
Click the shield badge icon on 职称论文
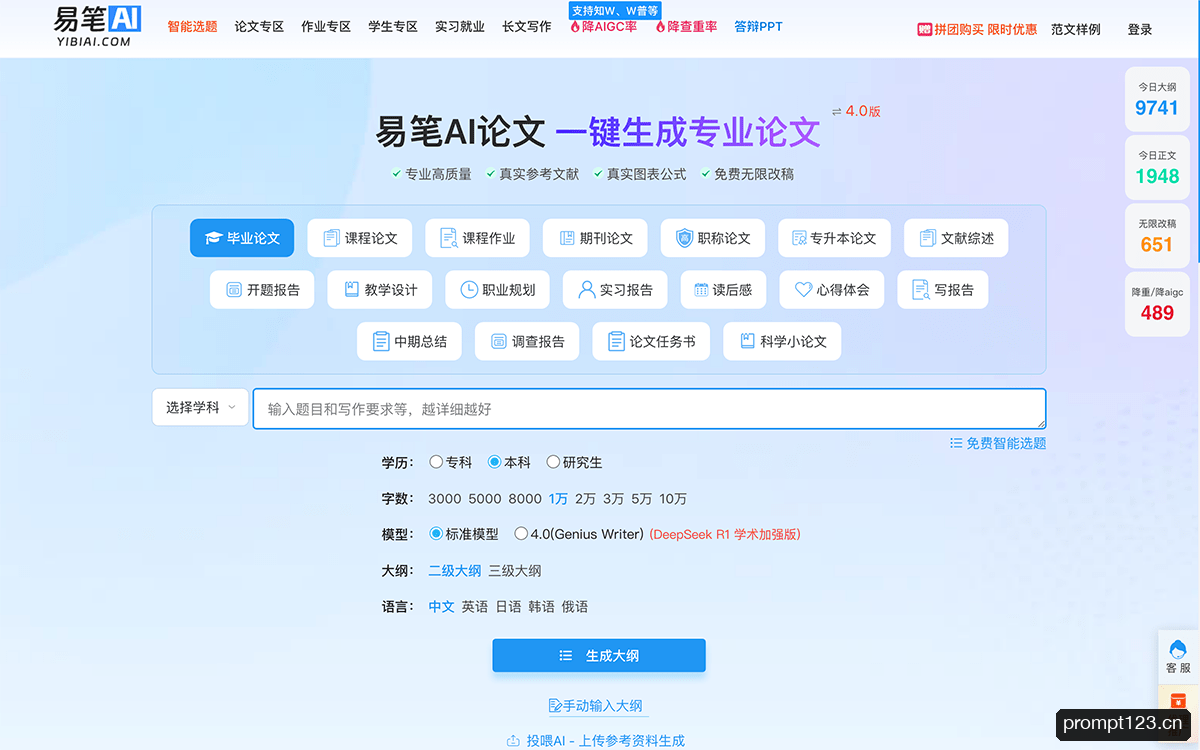click(684, 238)
